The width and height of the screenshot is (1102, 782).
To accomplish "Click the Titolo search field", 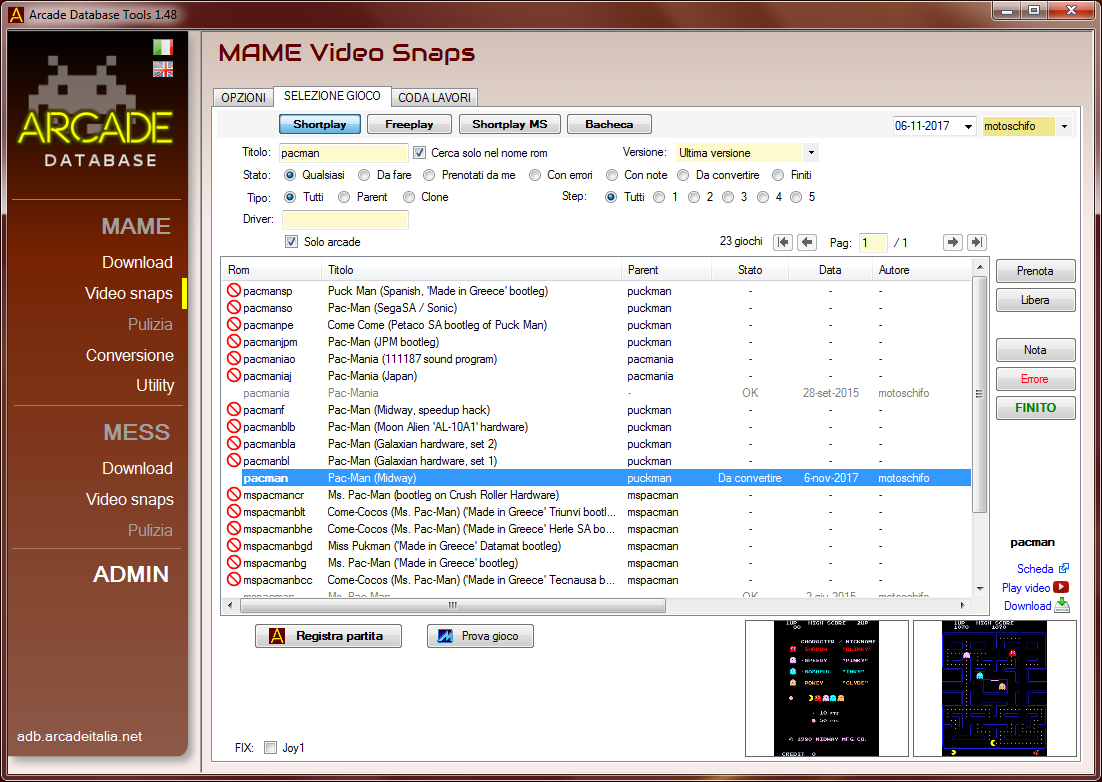I will tap(344, 152).
